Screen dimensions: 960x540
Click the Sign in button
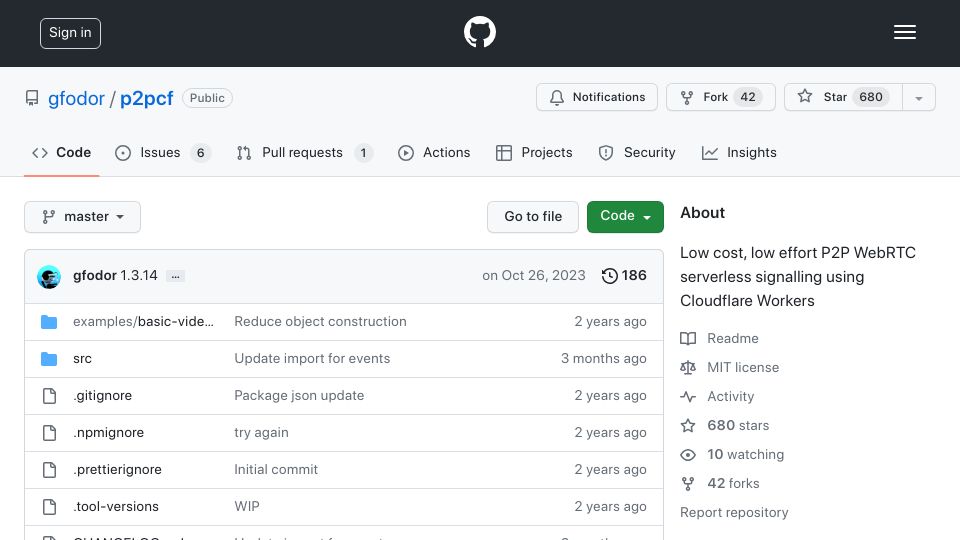tap(70, 33)
